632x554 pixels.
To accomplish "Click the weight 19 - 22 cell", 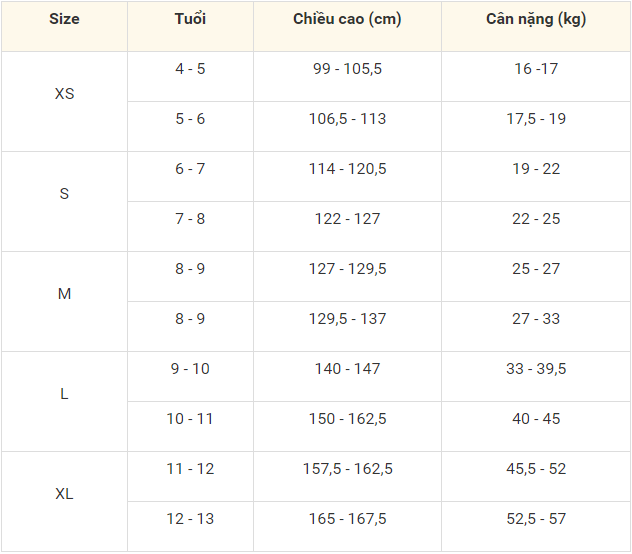I will click(x=536, y=169).
